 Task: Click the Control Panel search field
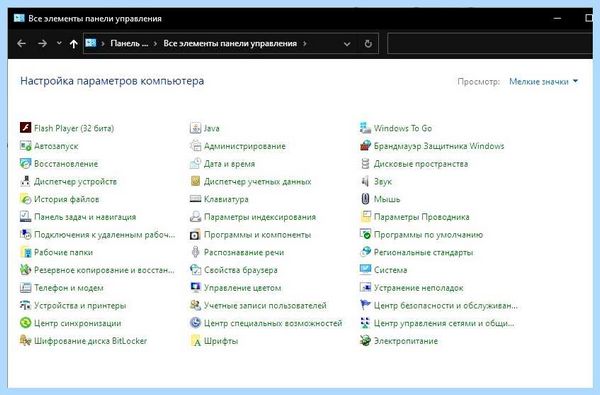pos(490,44)
